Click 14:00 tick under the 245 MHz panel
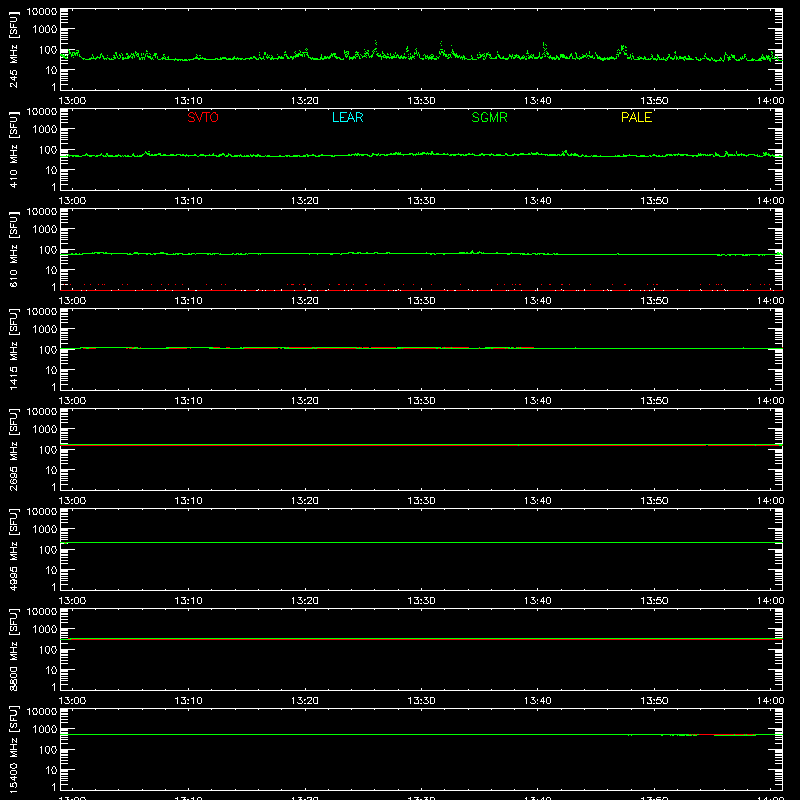This screenshot has width=800, height=800. coord(770,101)
